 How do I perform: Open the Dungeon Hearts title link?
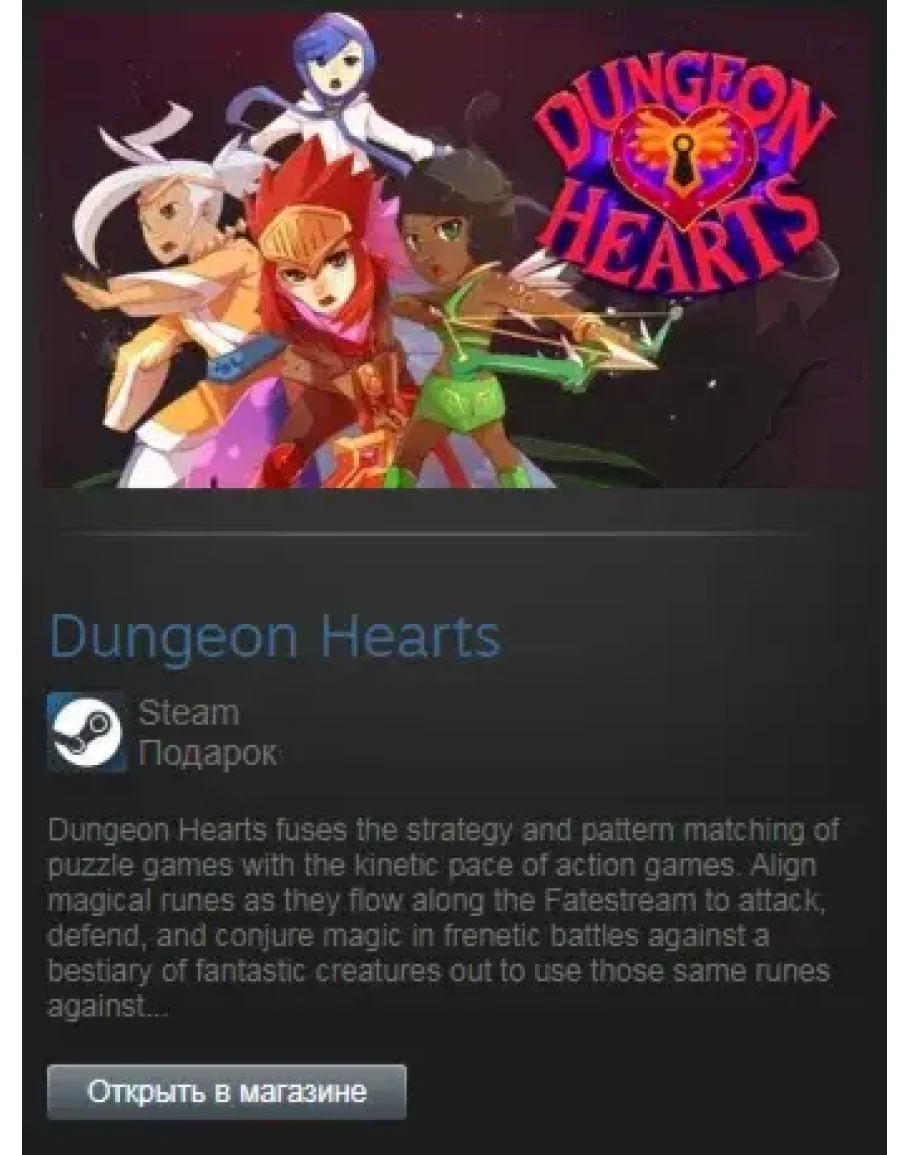(274, 635)
